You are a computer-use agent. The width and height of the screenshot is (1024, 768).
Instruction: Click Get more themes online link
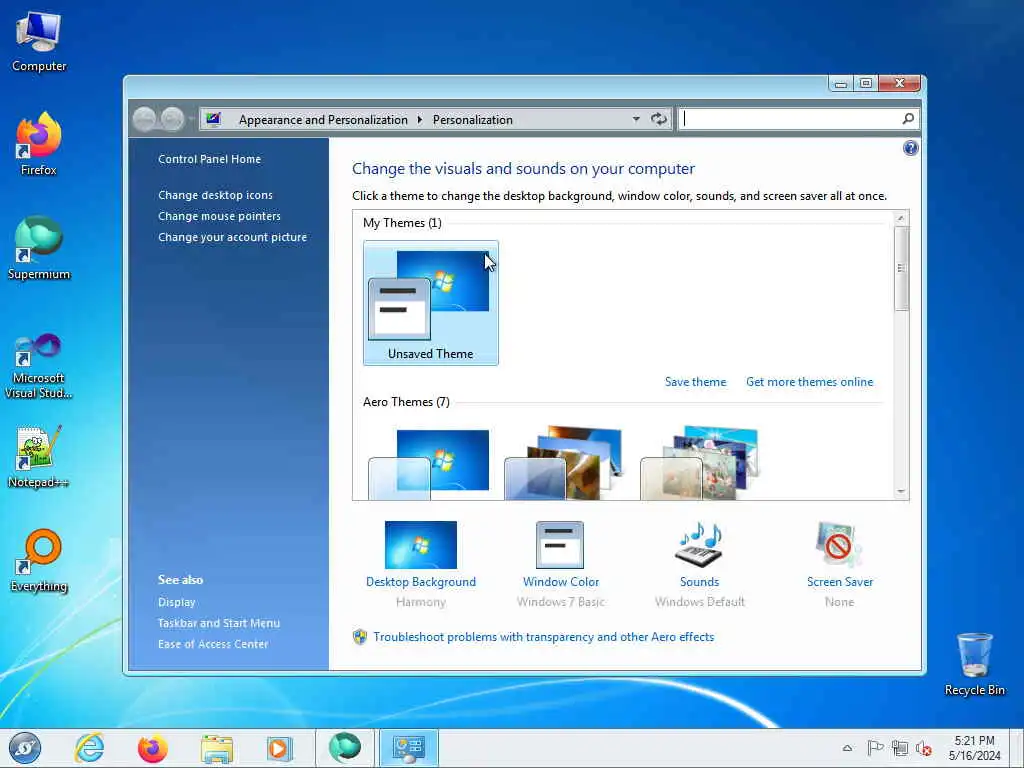(809, 381)
